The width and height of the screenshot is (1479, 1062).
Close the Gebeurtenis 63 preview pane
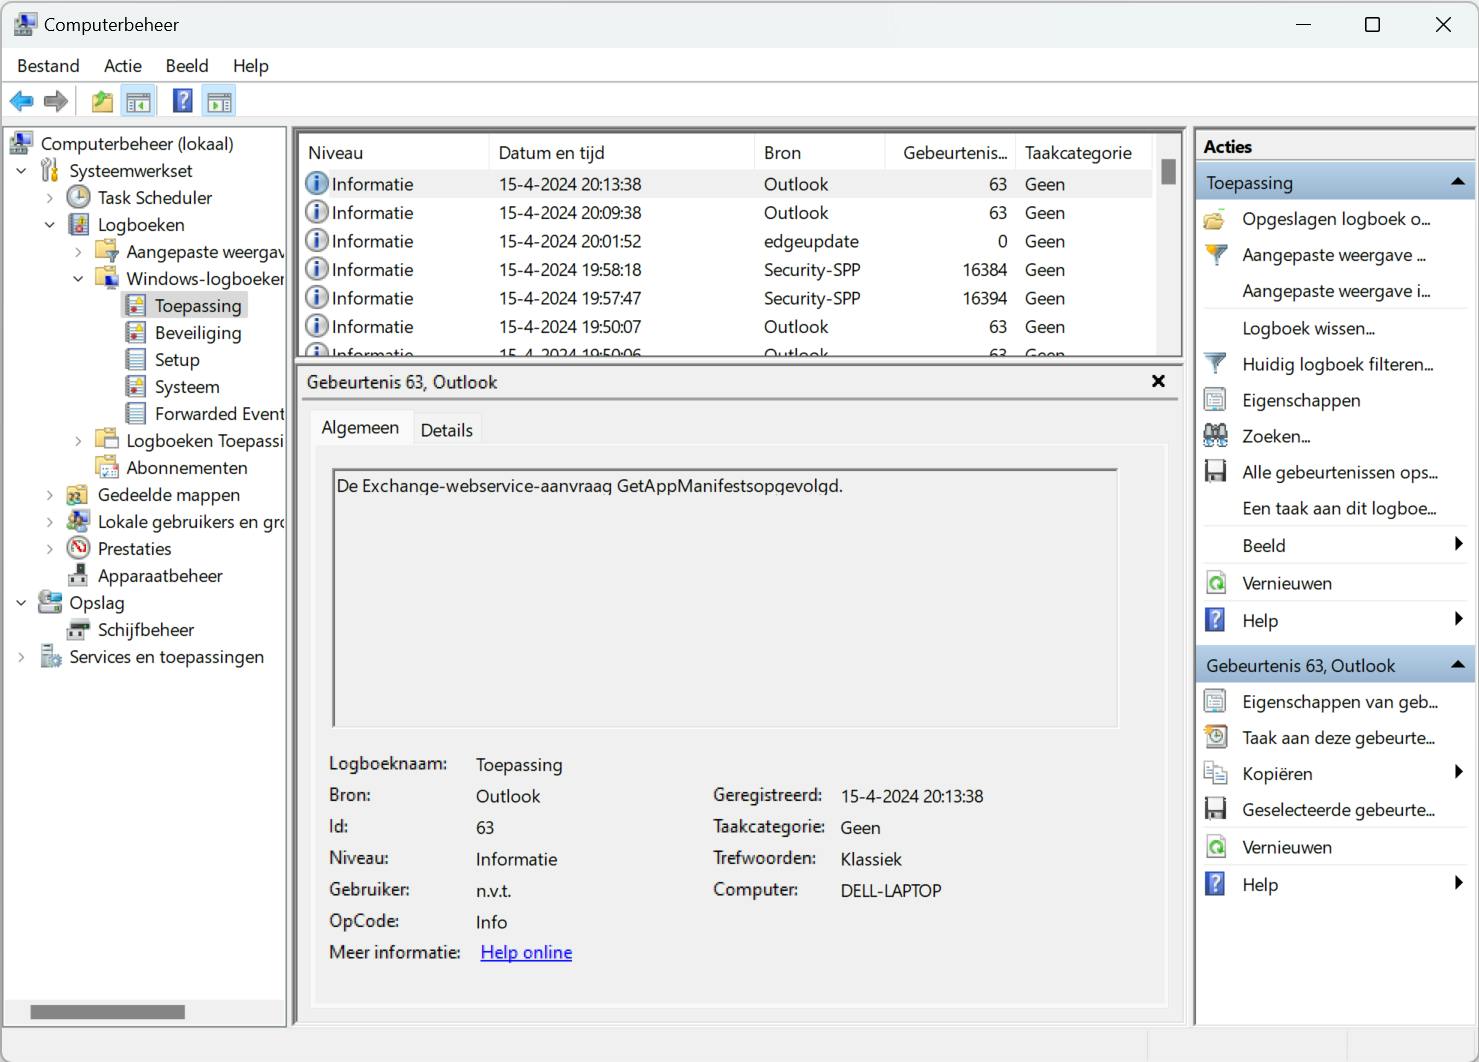(x=1158, y=381)
